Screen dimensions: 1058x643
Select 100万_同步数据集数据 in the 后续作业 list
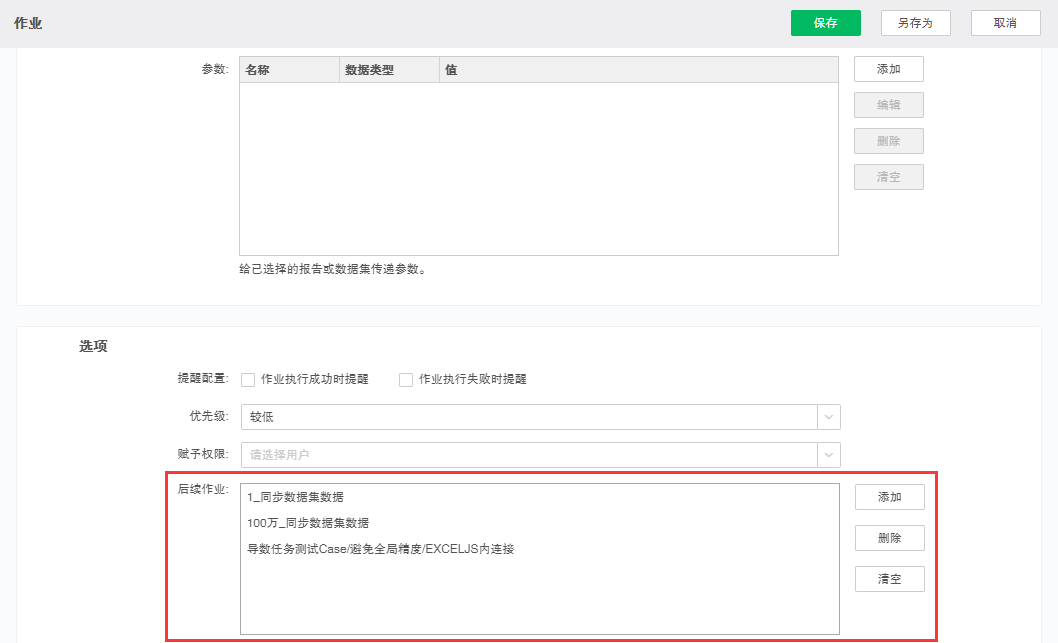click(308, 523)
